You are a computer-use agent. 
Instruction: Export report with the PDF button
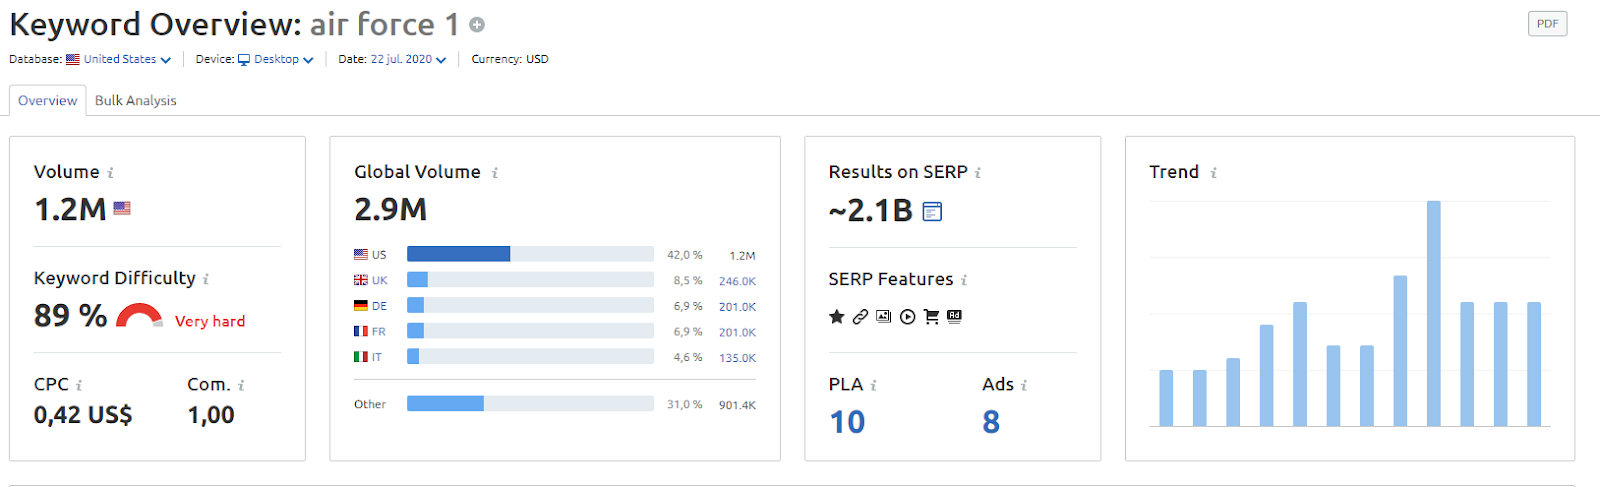(x=1547, y=24)
